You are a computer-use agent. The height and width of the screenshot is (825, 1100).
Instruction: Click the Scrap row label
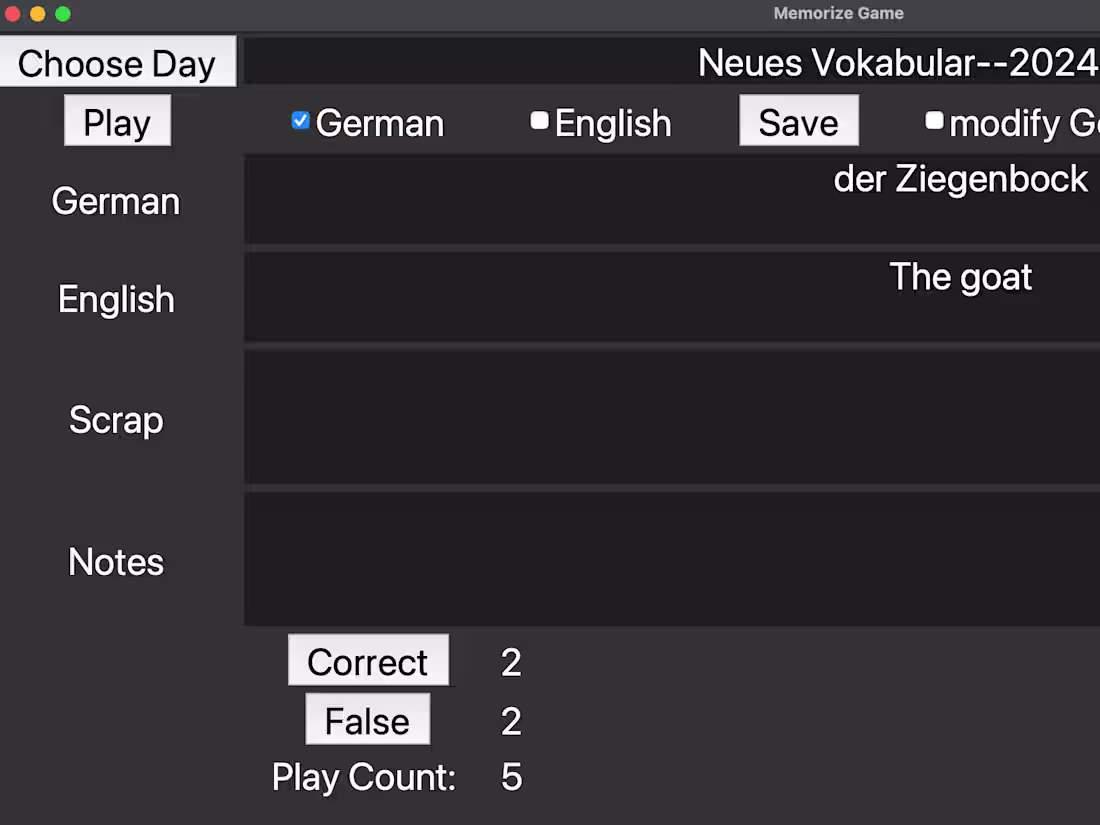pos(116,420)
